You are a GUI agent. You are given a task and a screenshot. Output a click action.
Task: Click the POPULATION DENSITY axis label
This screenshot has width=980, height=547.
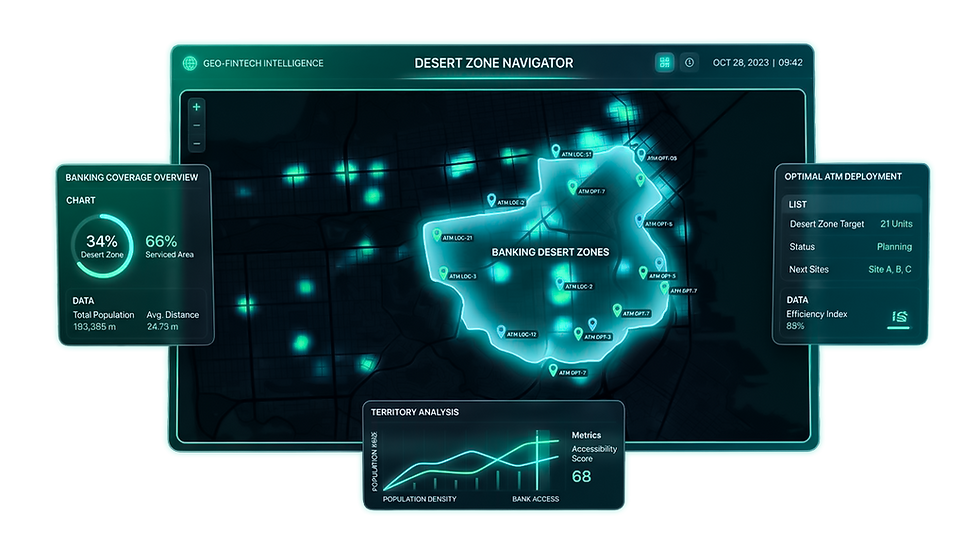pos(419,499)
